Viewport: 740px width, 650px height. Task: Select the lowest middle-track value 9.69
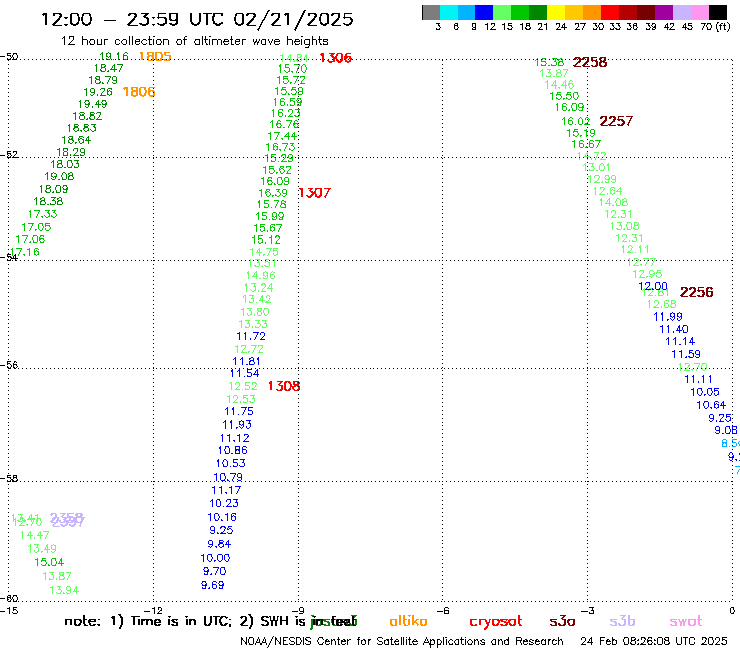(x=212, y=585)
